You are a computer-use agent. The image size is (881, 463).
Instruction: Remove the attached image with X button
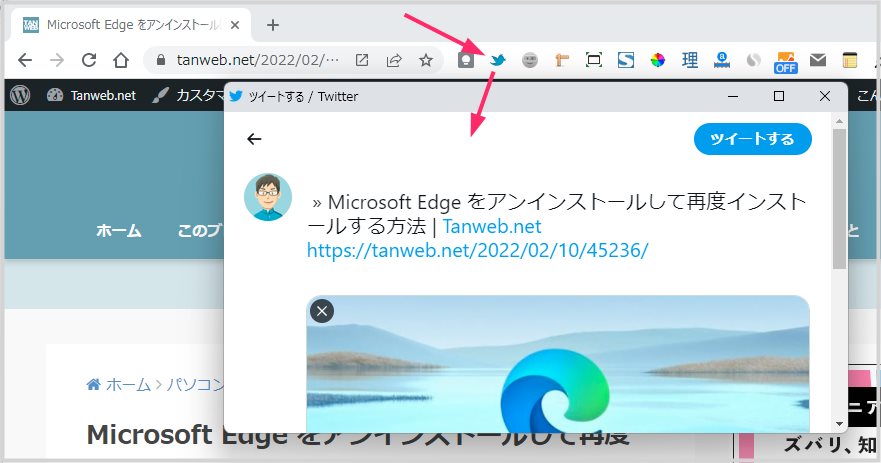coord(322,311)
